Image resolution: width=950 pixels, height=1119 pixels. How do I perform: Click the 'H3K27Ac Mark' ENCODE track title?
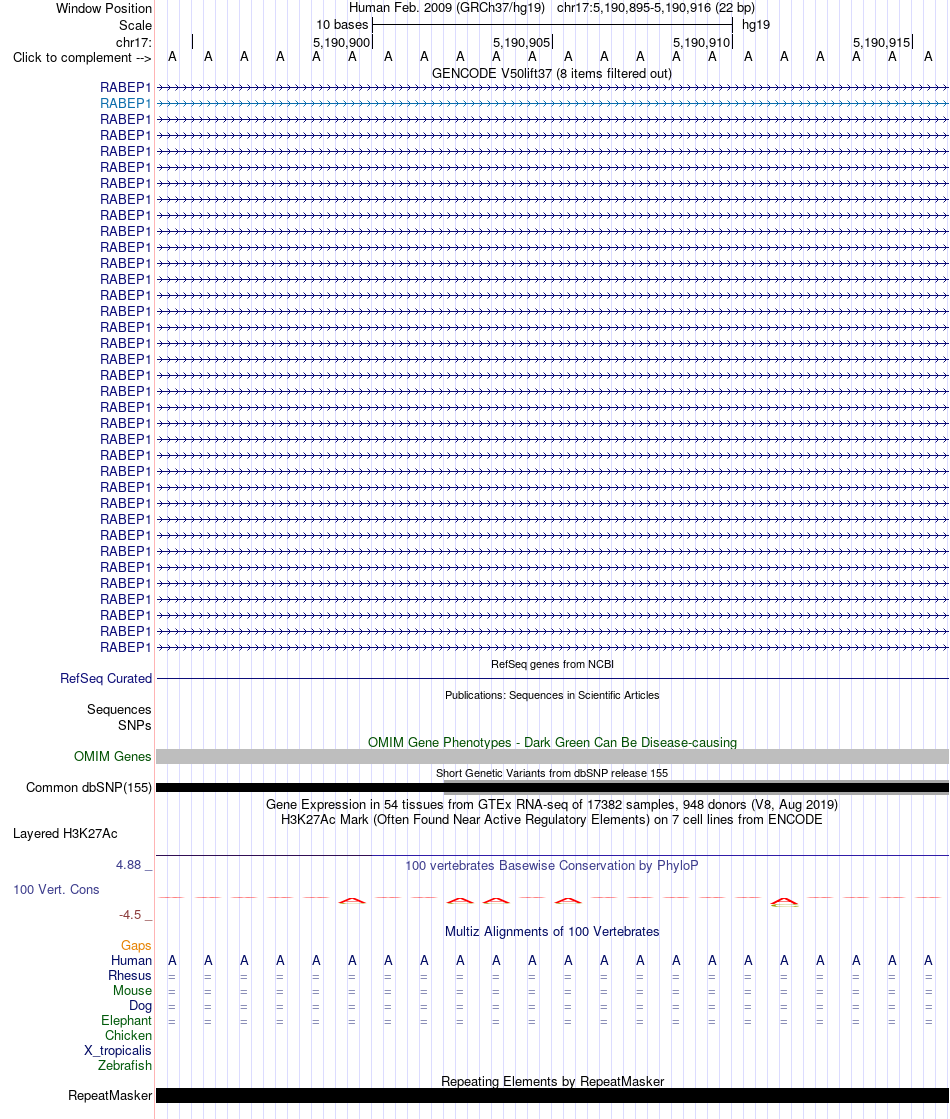(x=552, y=819)
